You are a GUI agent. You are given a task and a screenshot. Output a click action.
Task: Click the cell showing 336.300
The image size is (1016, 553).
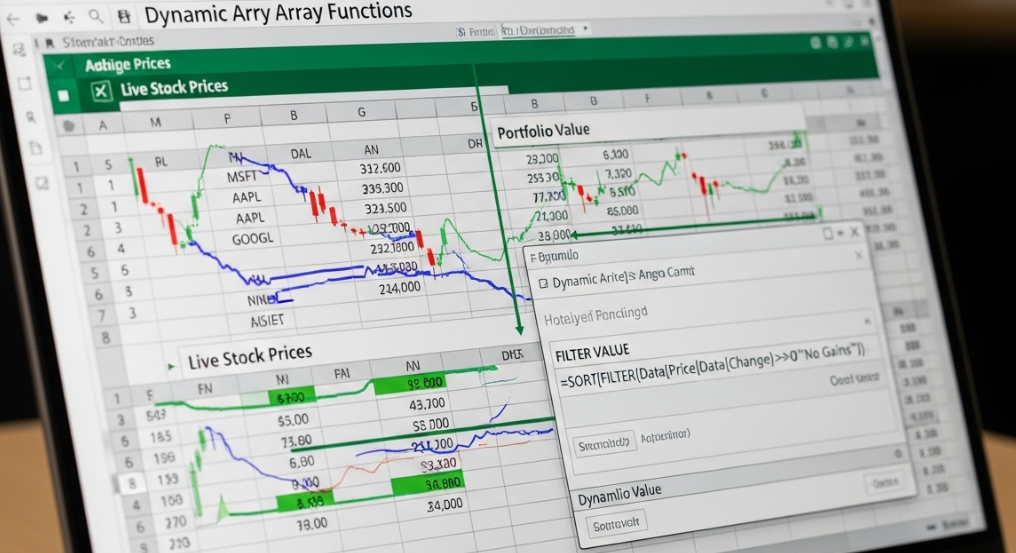point(382,189)
